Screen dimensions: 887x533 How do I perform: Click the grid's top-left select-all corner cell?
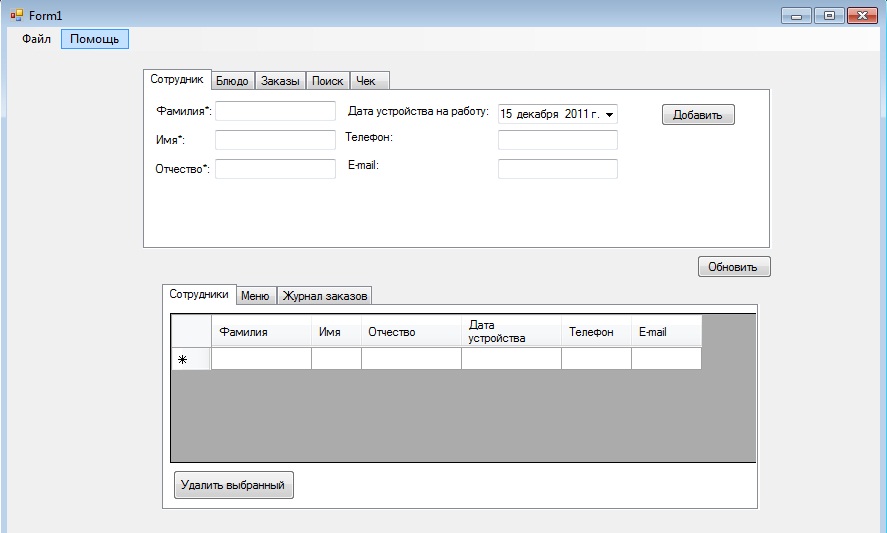(191, 331)
